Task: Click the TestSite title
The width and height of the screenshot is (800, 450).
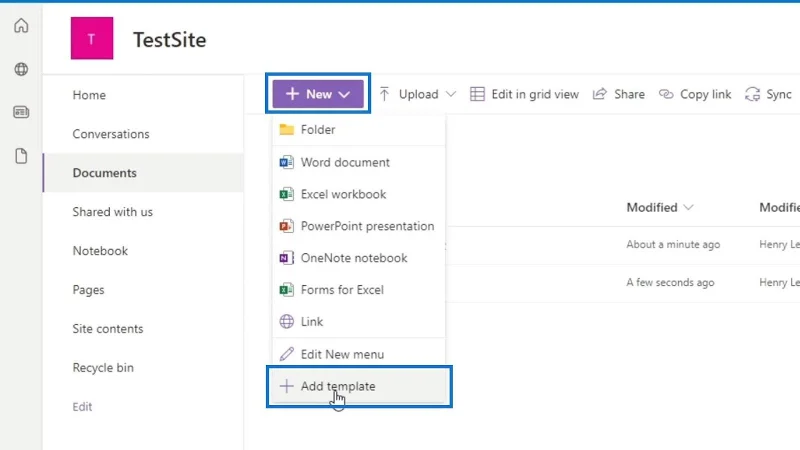Action: [170, 40]
